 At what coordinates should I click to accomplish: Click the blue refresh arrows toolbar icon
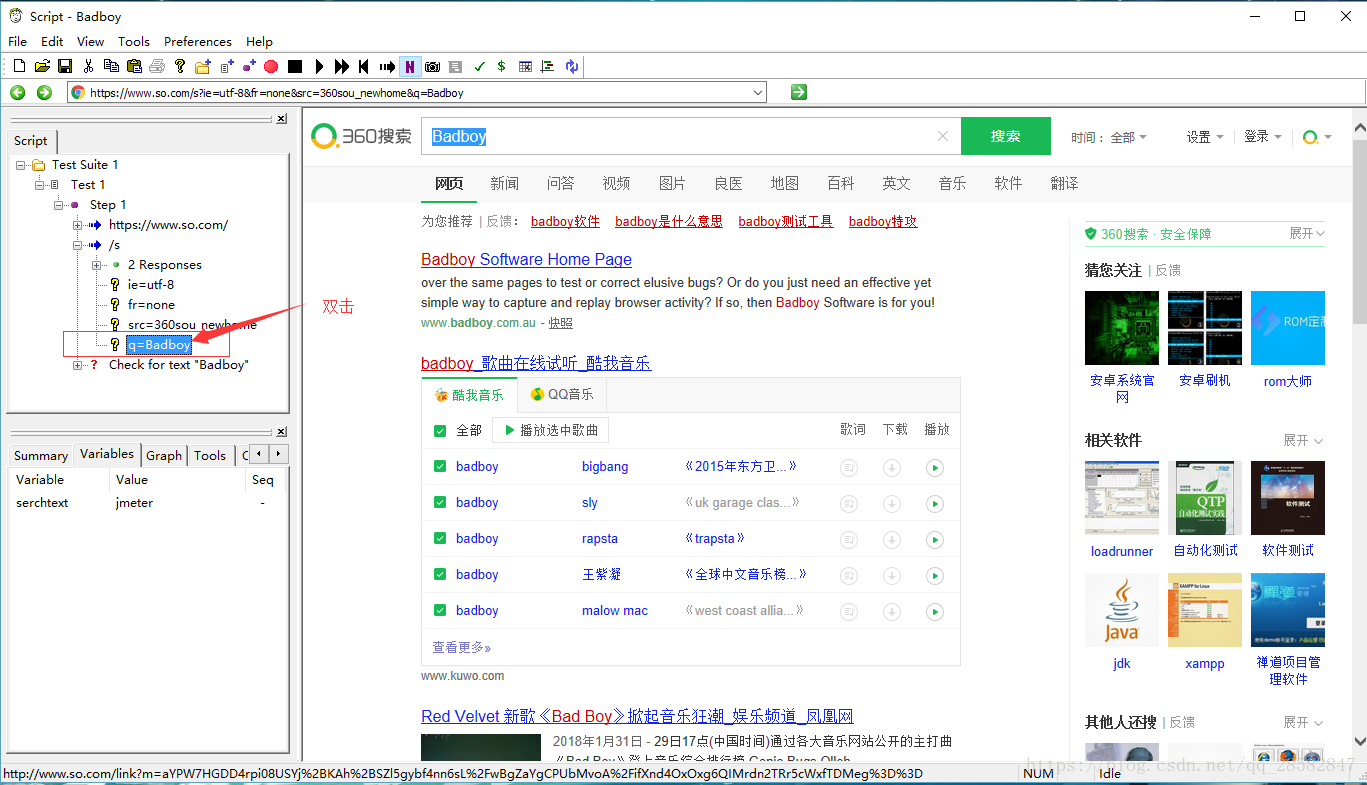(x=571, y=66)
